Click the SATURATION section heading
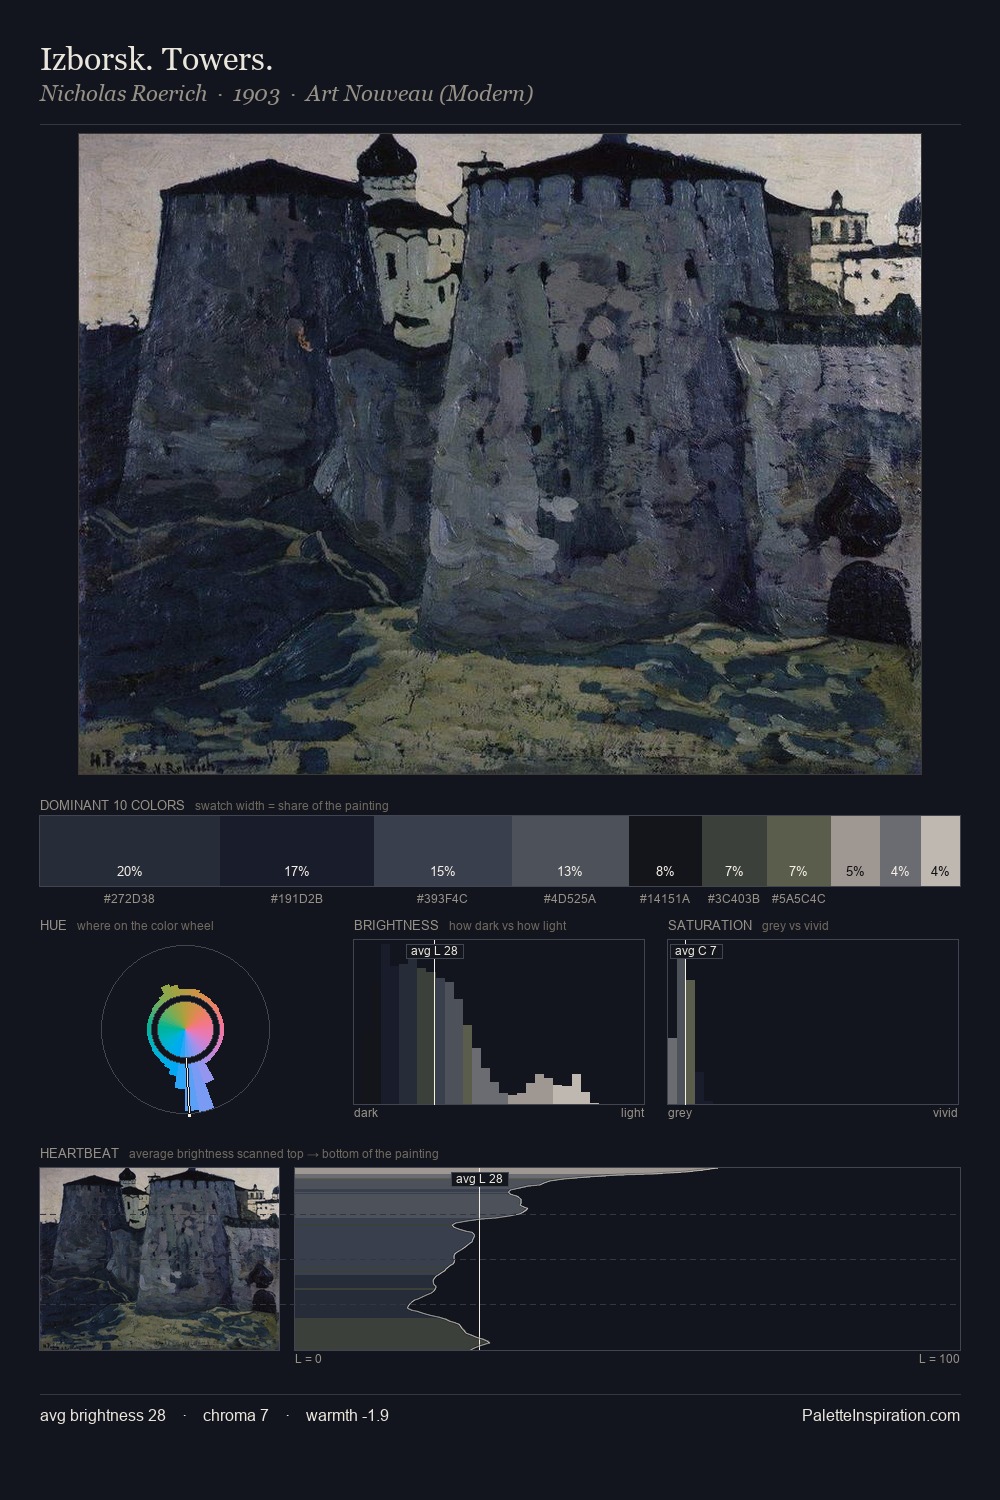 point(710,925)
